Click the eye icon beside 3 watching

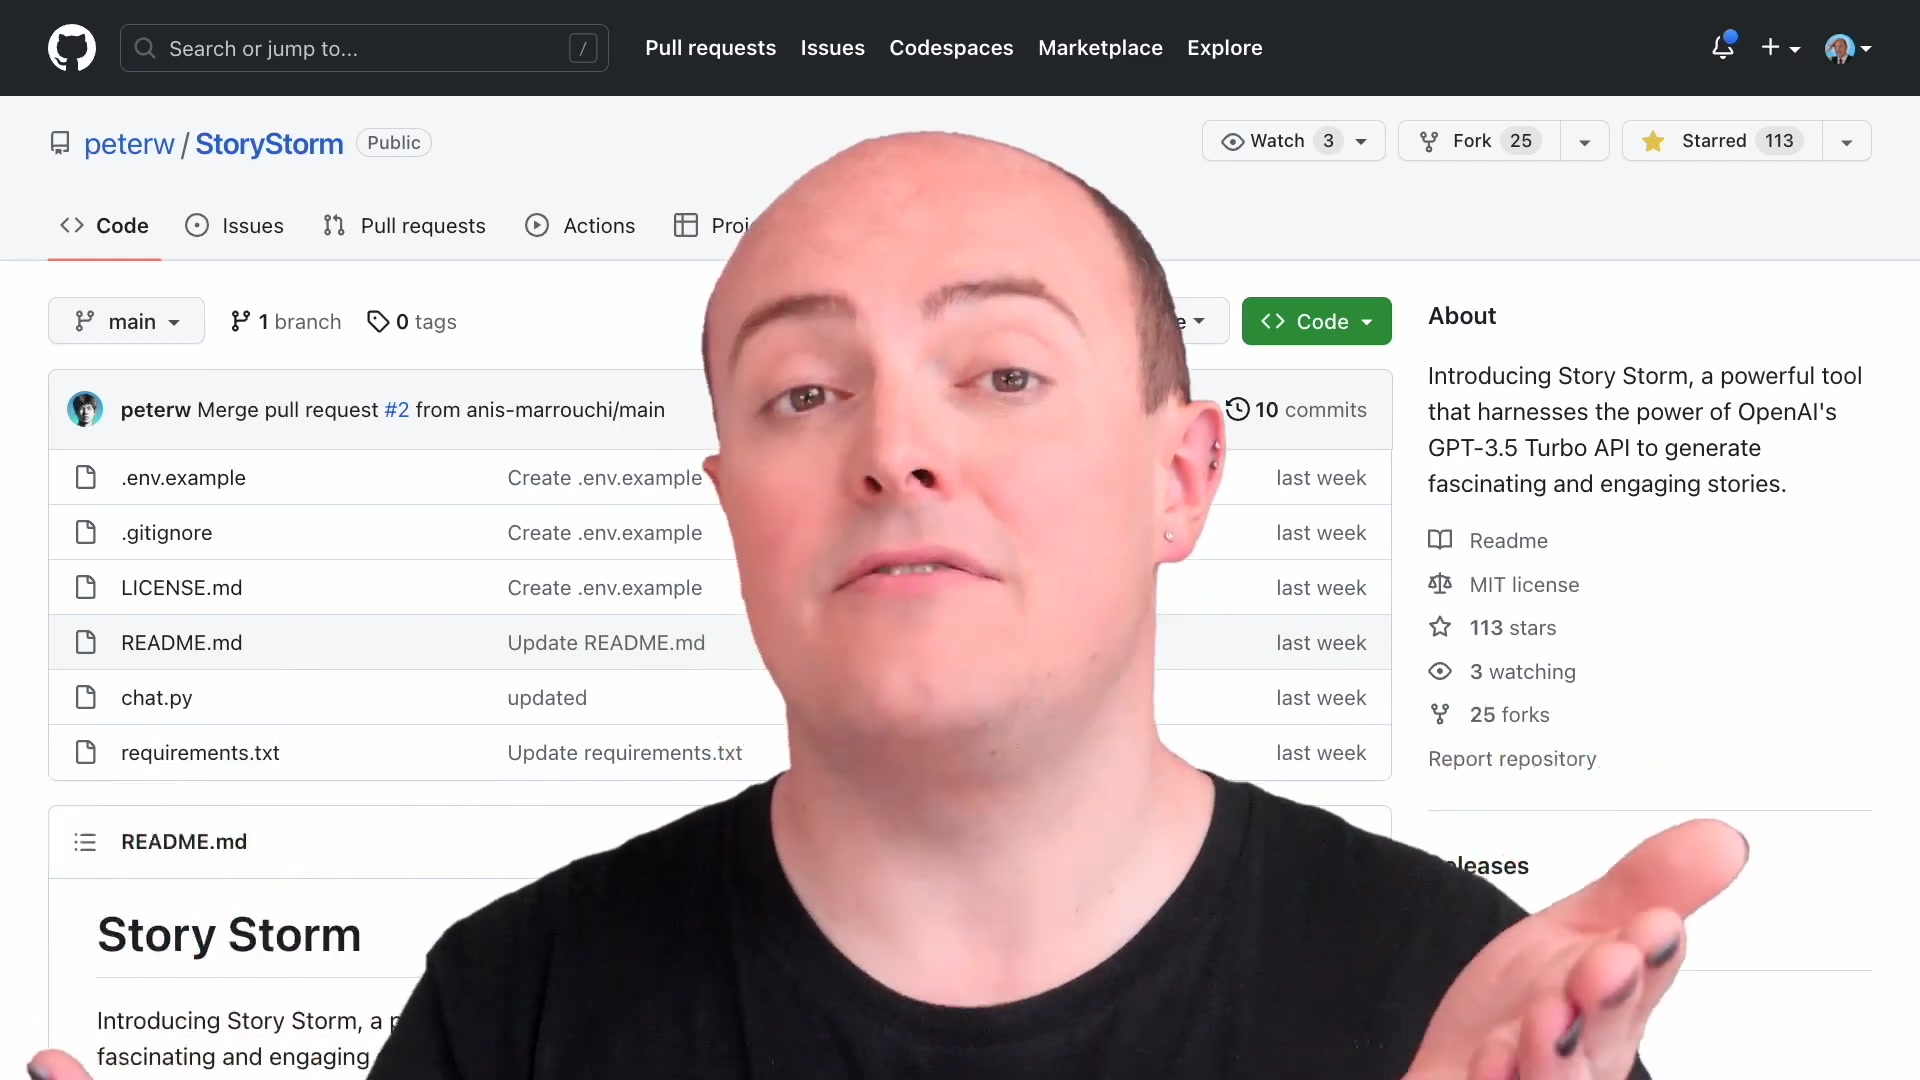1440,671
